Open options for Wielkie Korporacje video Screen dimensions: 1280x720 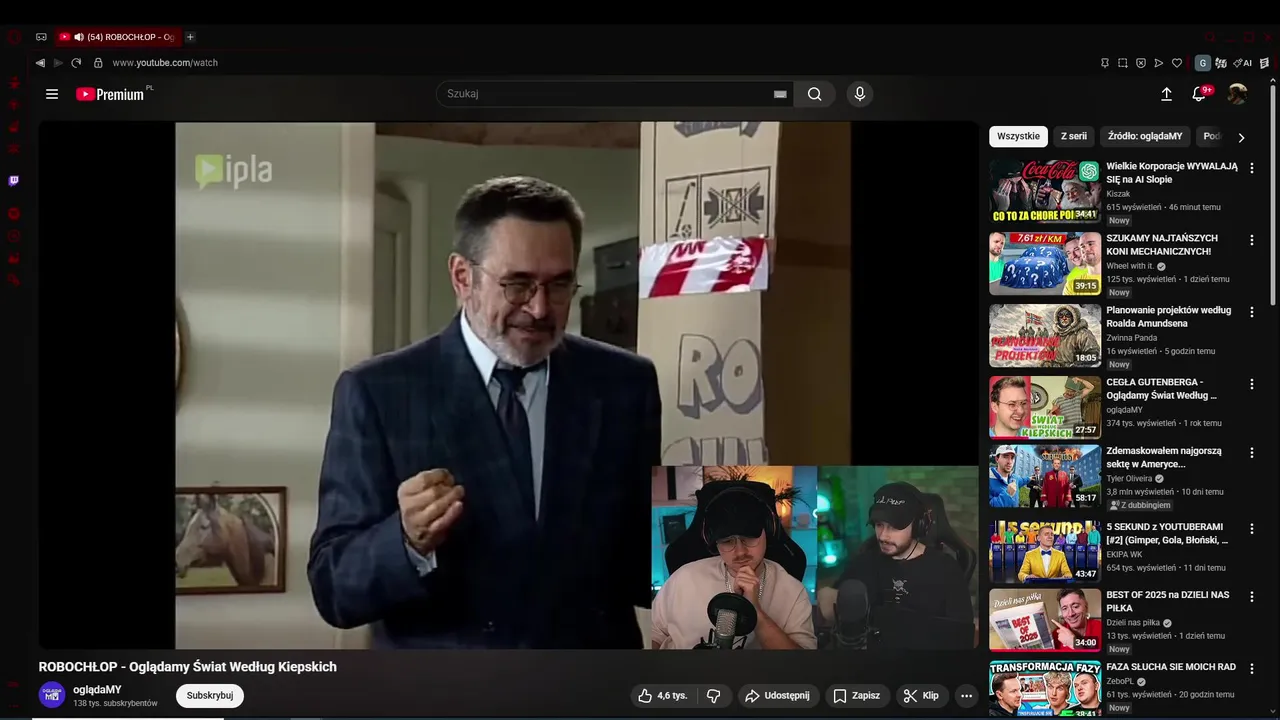1251,168
